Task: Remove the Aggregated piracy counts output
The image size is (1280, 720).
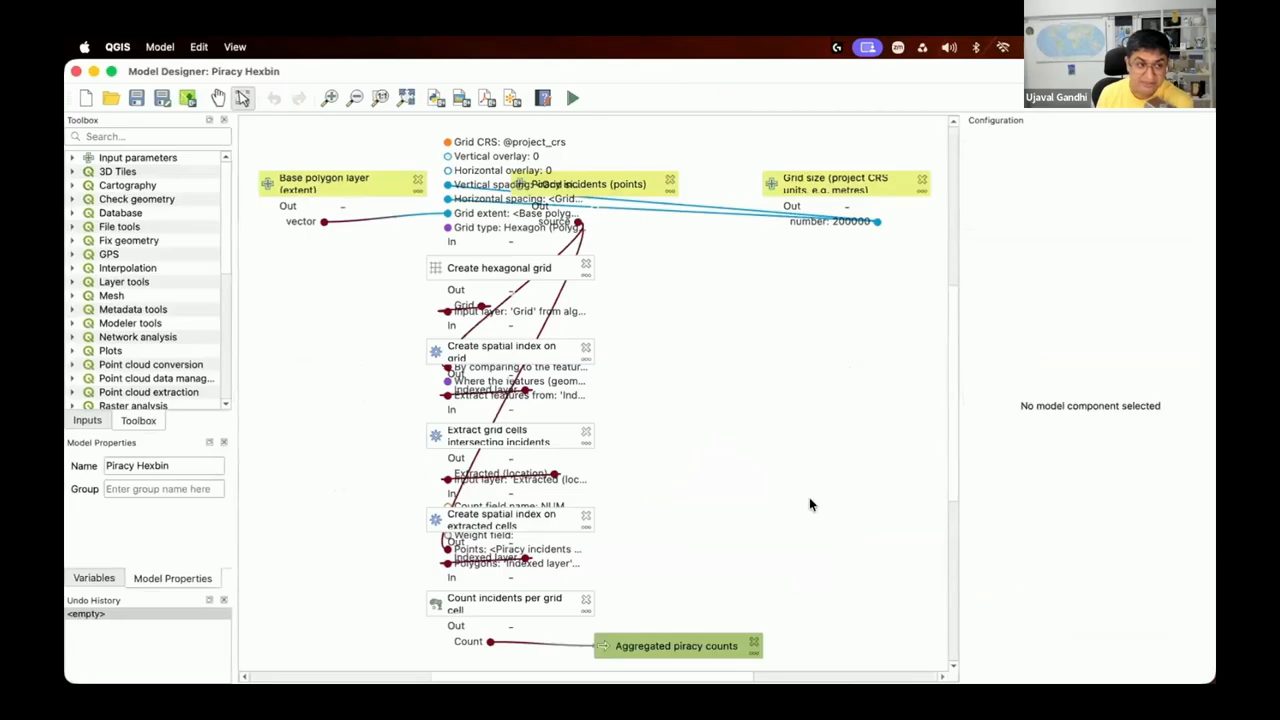Action: pos(754,642)
